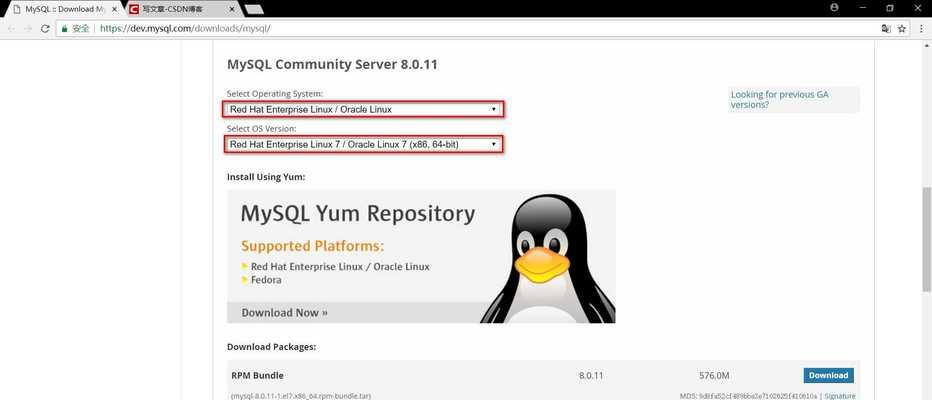932x400 pixels.
Task: Click the MD5 checksum text
Action: [x=748, y=396]
